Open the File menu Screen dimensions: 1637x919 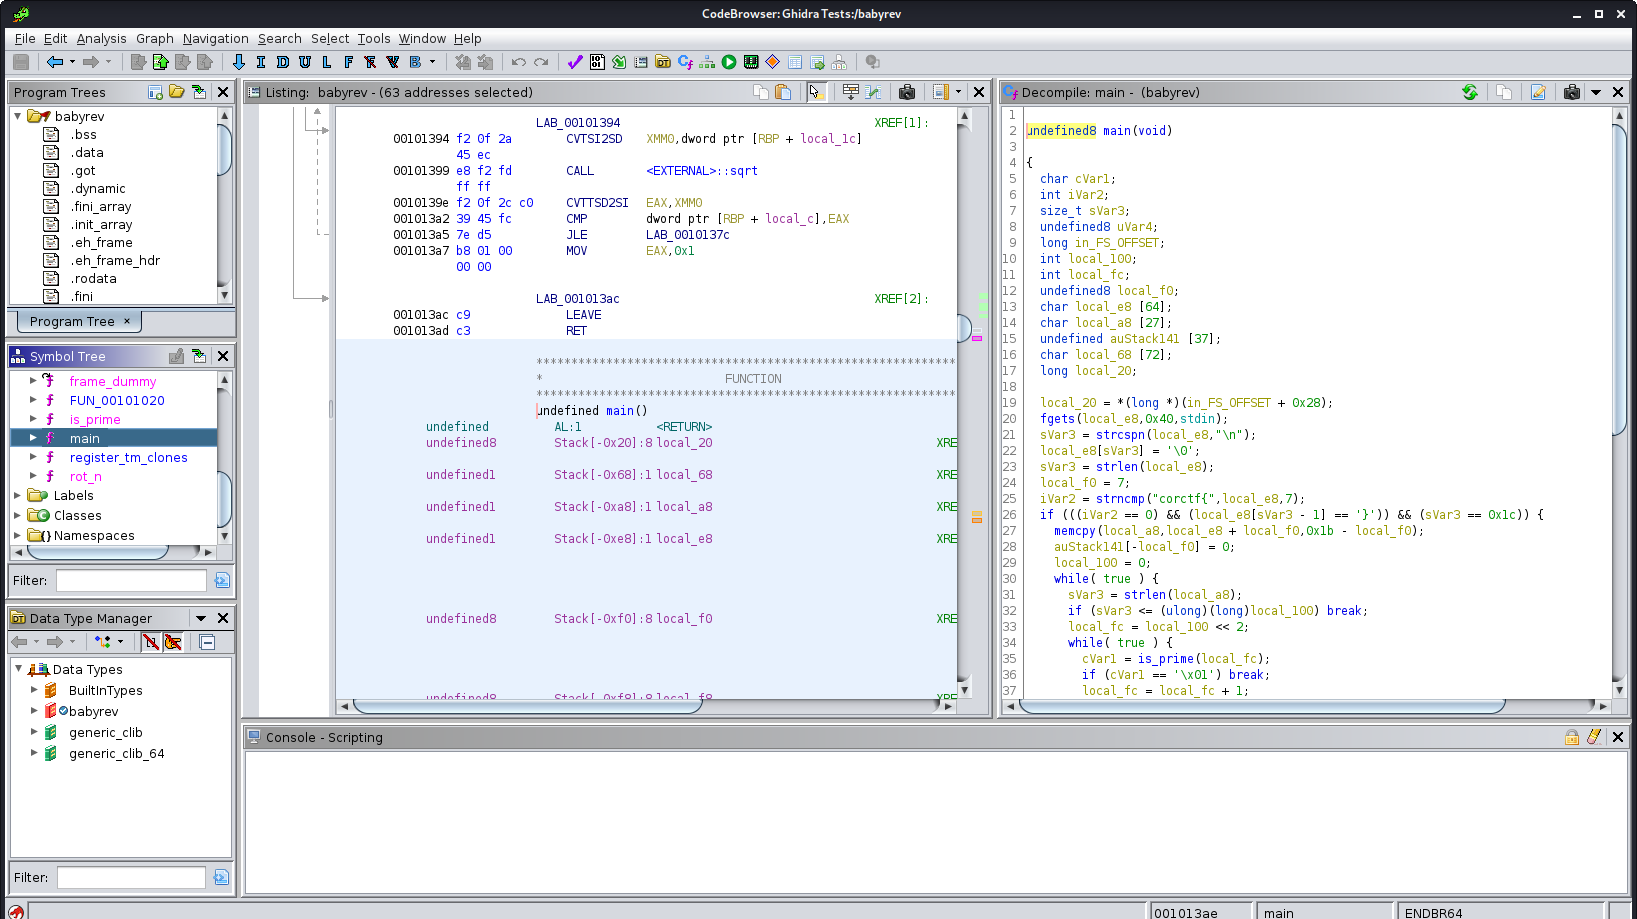pos(25,38)
